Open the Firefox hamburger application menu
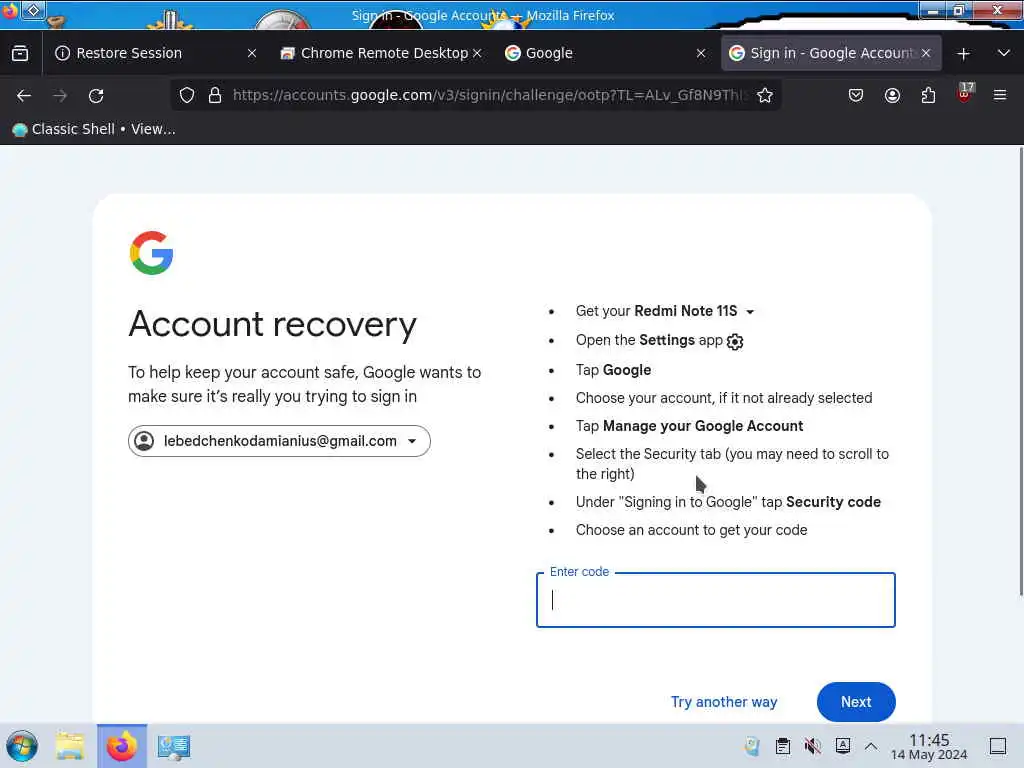This screenshot has height=768, width=1024. (x=1000, y=96)
